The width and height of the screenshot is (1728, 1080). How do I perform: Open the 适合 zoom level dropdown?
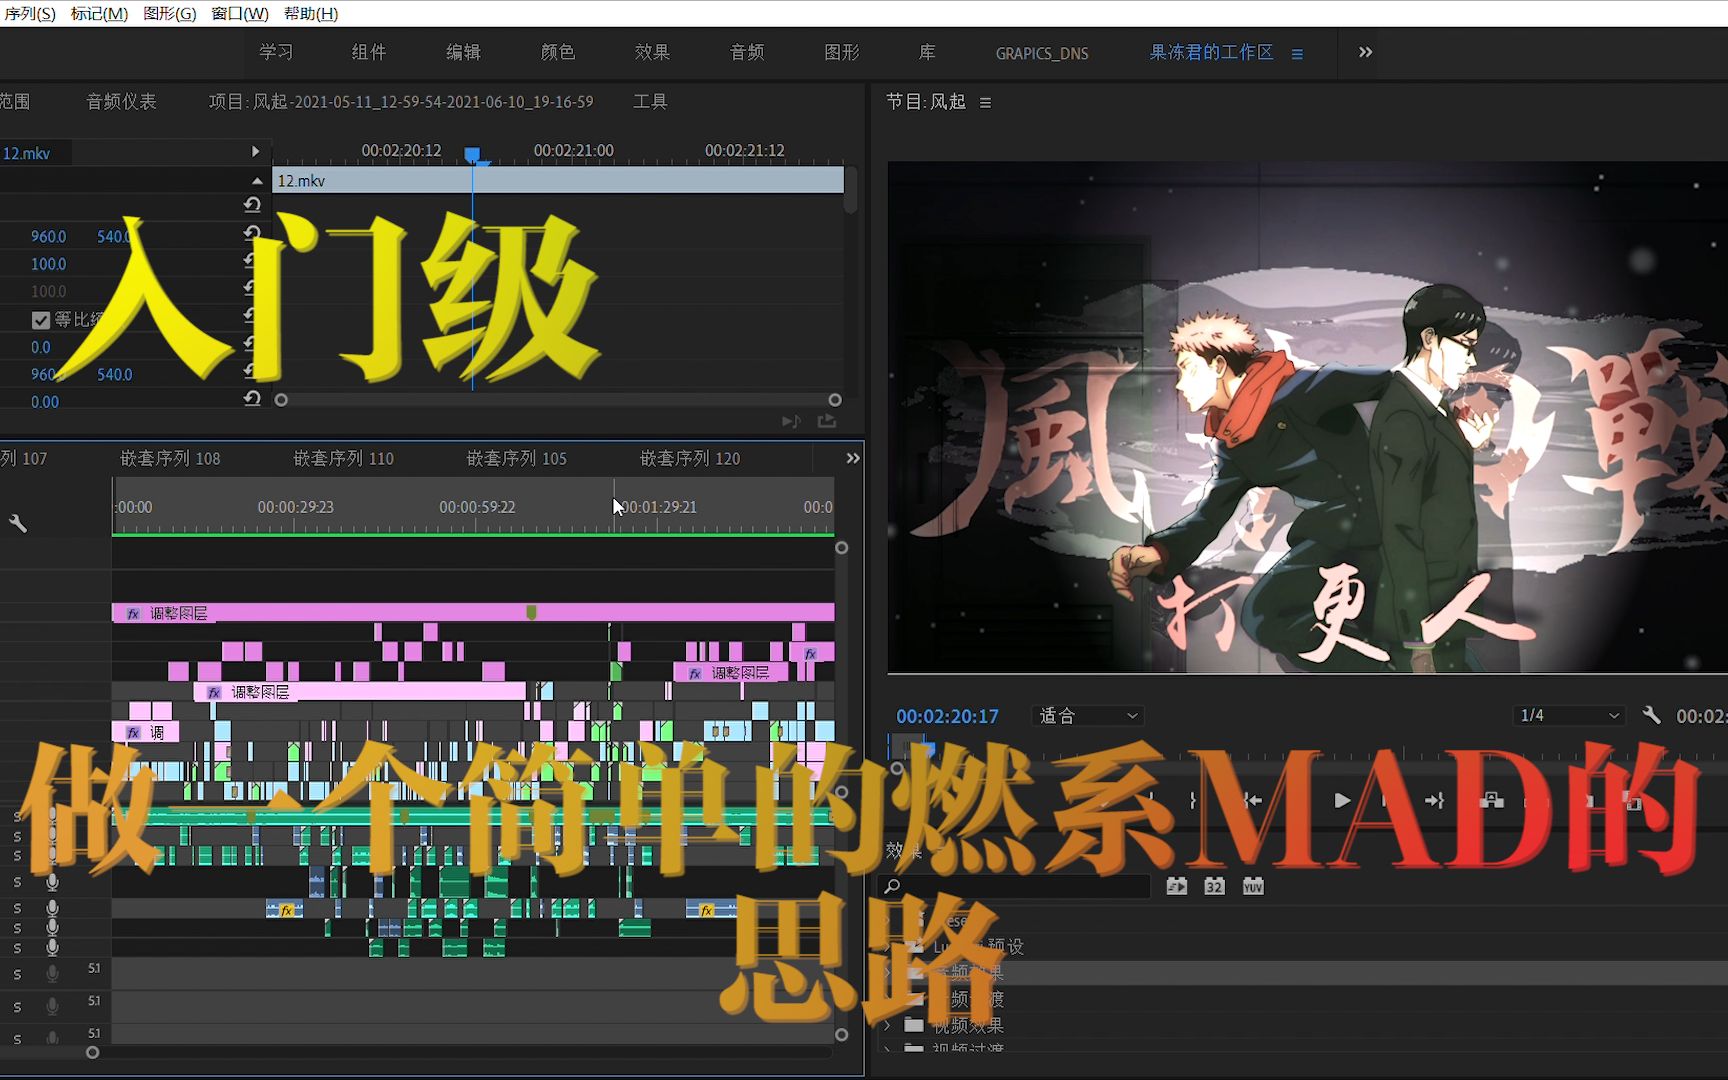[1088, 715]
